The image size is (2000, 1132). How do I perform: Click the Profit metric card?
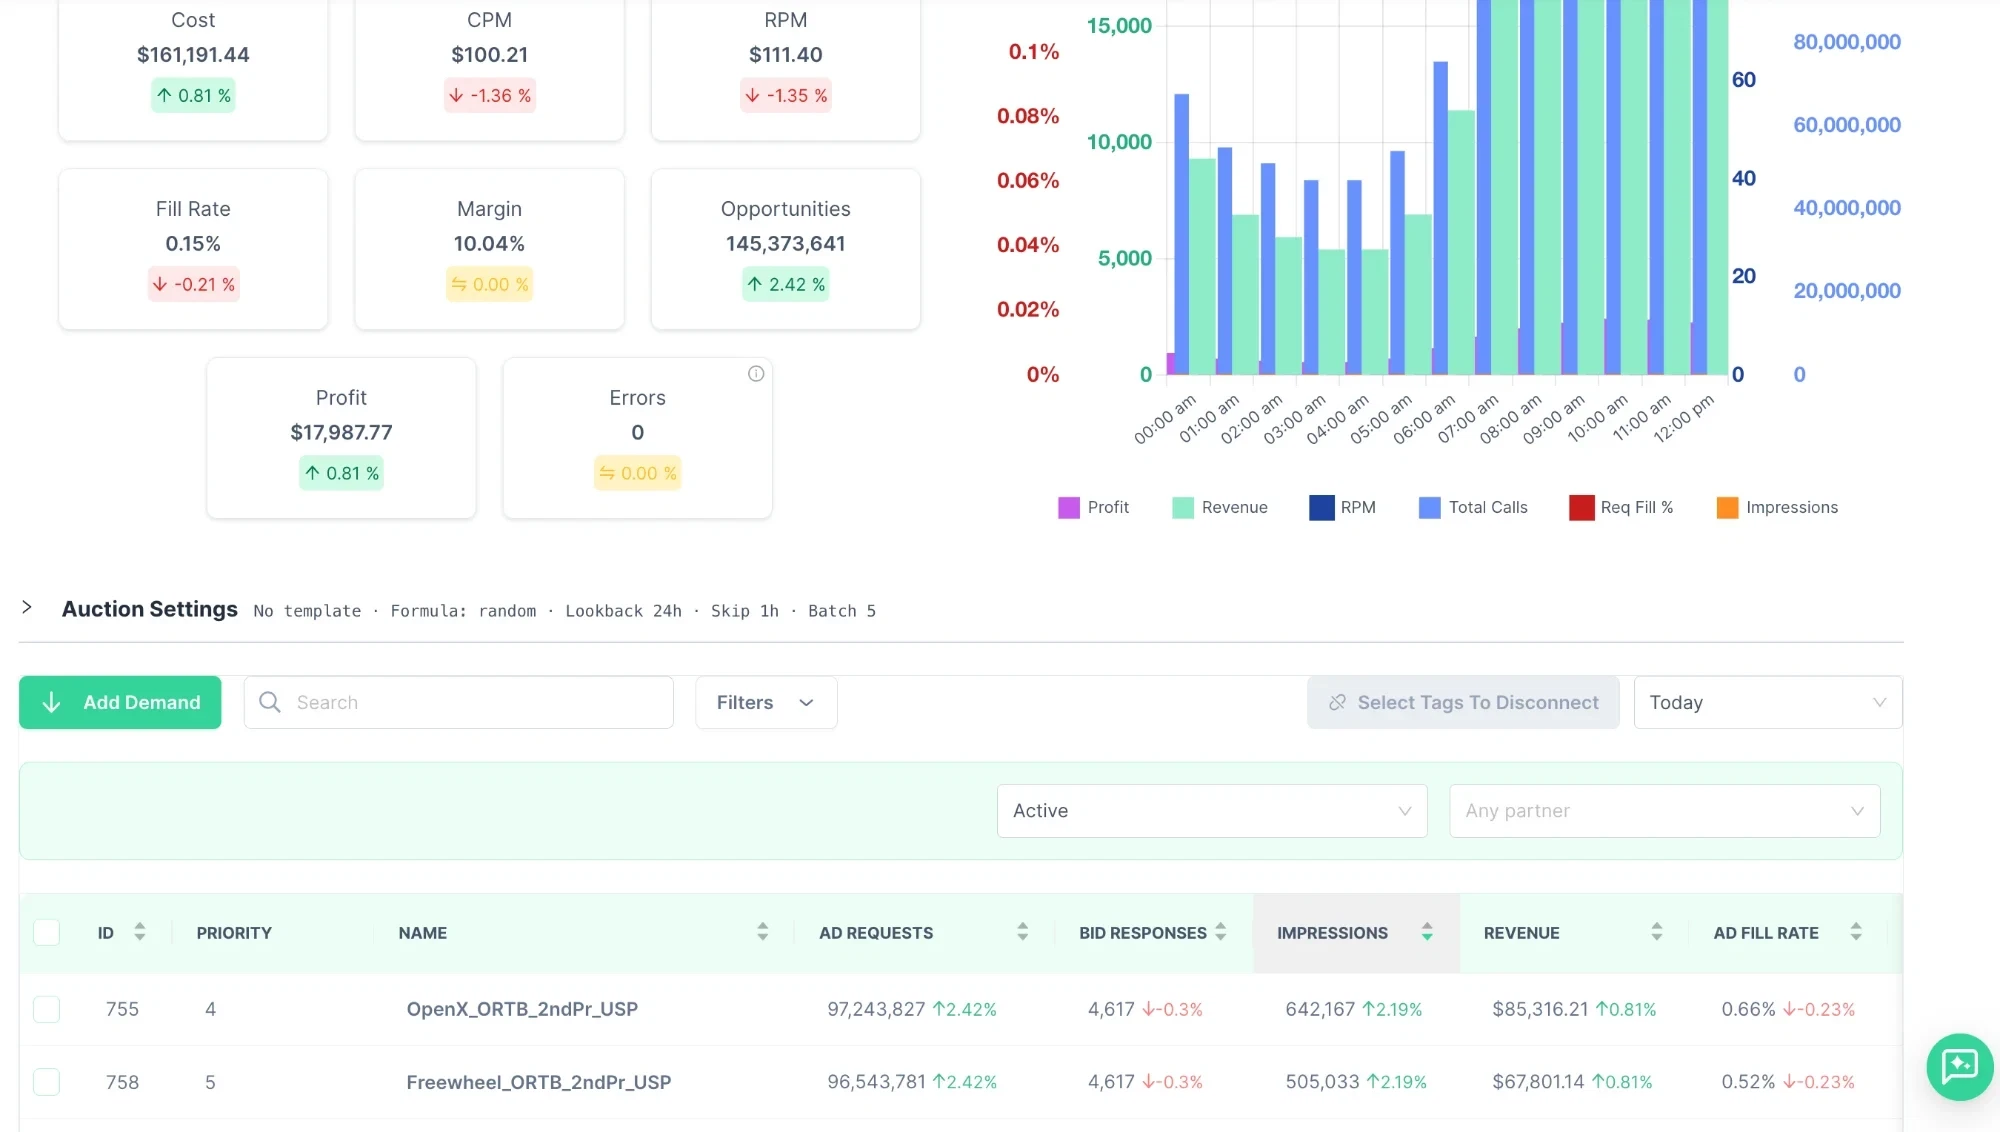pos(341,438)
